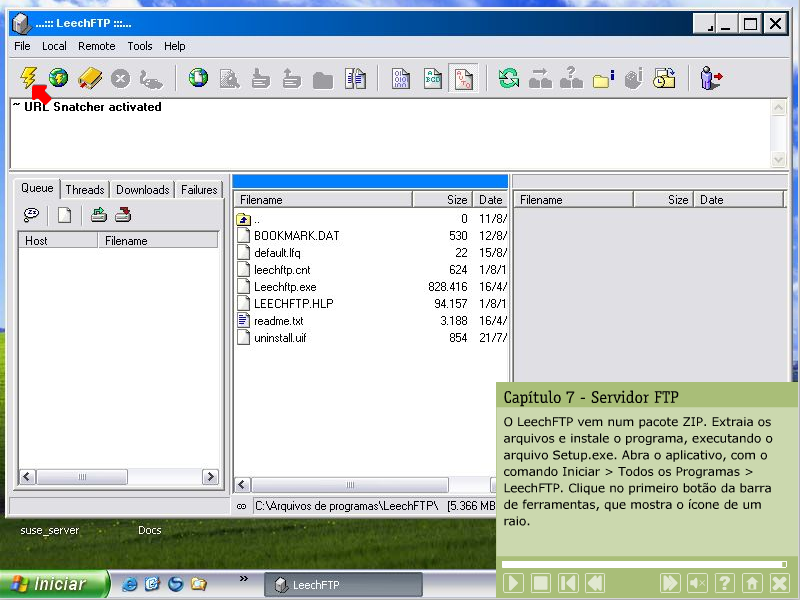Click the lightning bolt Connect icon
Viewport: 800px width, 600px height.
(28, 77)
